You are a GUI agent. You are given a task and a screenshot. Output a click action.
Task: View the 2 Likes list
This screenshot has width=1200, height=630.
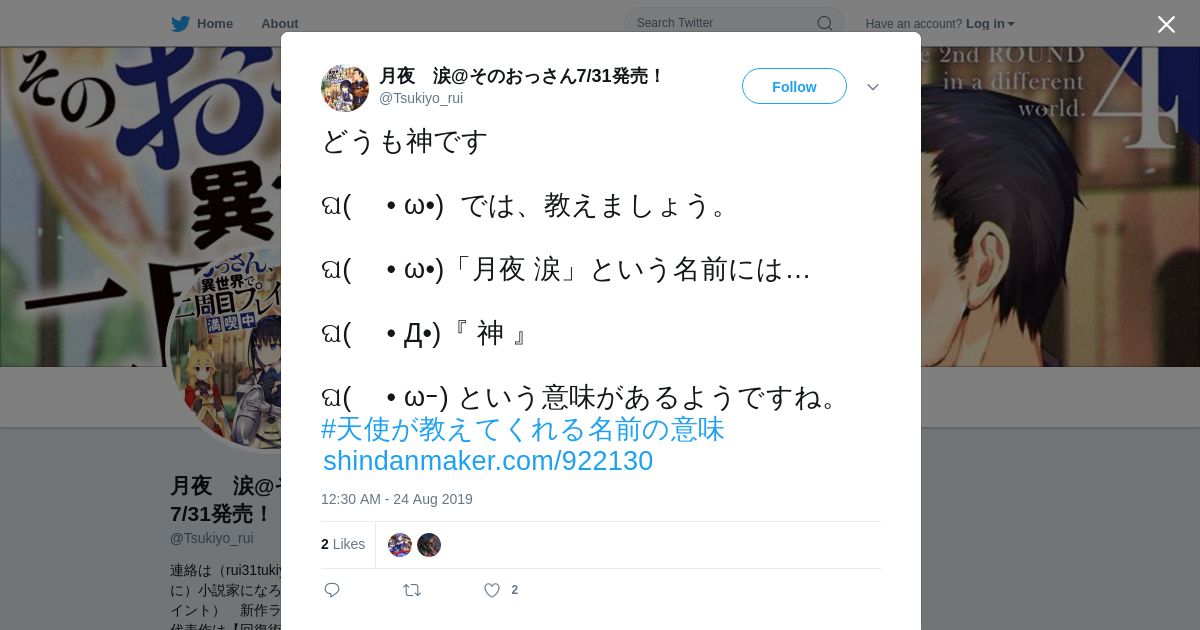tap(343, 544)
